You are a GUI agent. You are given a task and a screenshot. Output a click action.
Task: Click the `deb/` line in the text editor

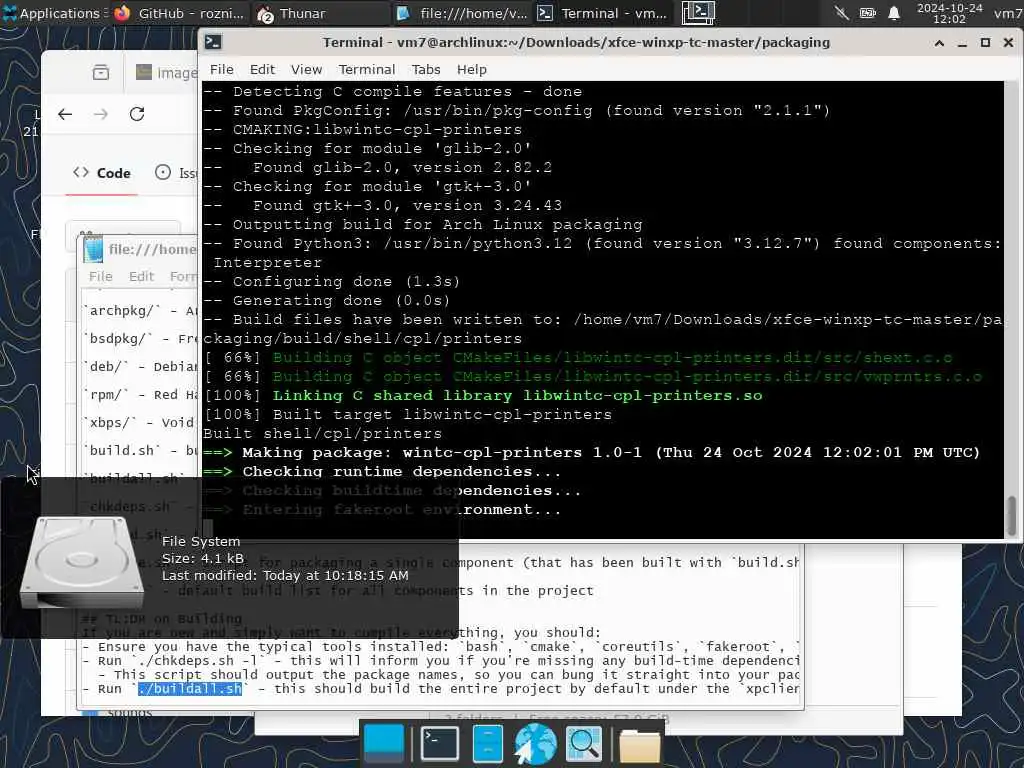(140, 367)
